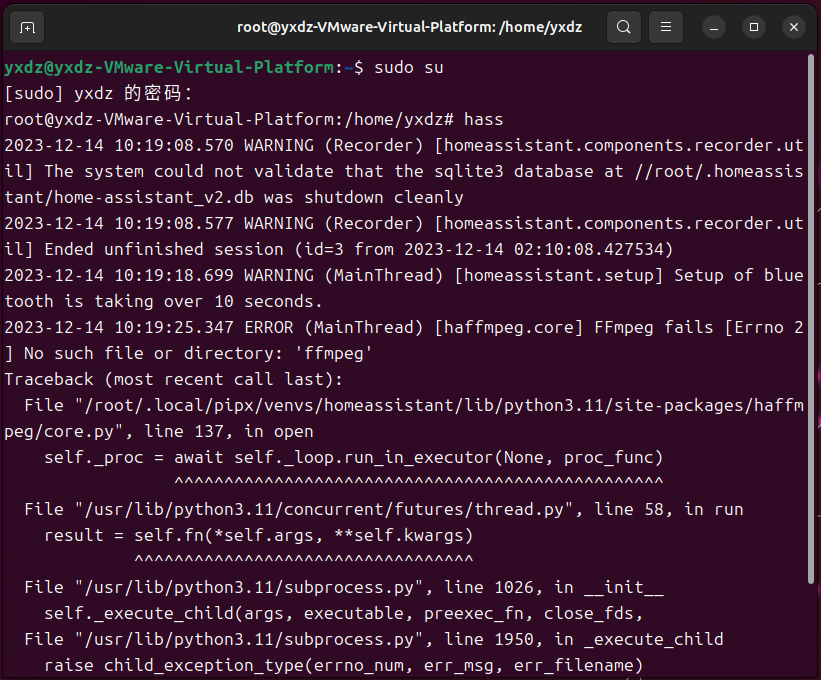Minimize the terminal window
The height and width of the screenshot is (680, 821).
coord(714,27)
